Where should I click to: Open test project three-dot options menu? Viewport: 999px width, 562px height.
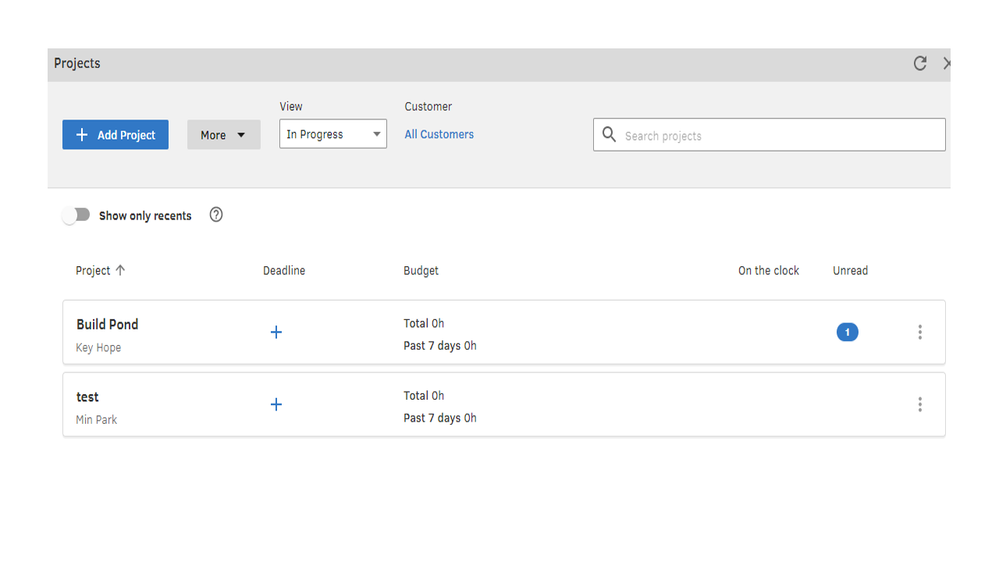920,405
